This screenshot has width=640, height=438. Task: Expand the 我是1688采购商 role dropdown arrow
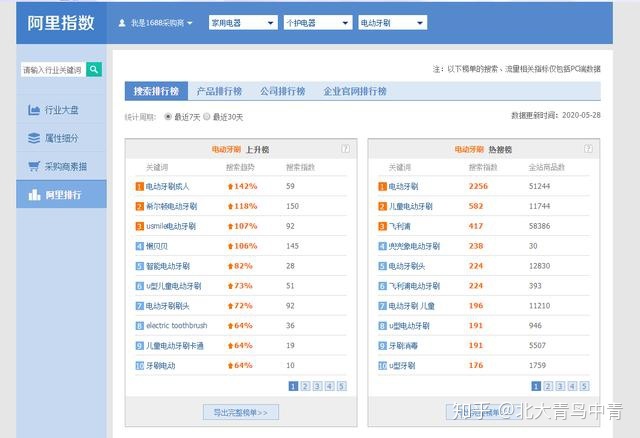point(190,23)
